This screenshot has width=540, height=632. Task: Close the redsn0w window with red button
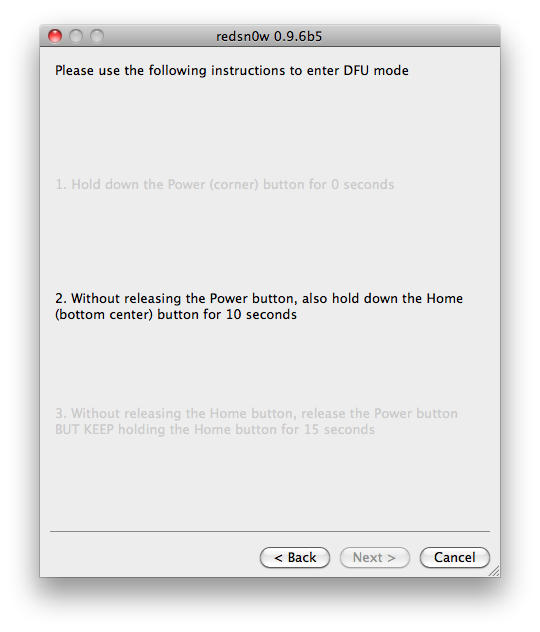(x=55, y=36)
